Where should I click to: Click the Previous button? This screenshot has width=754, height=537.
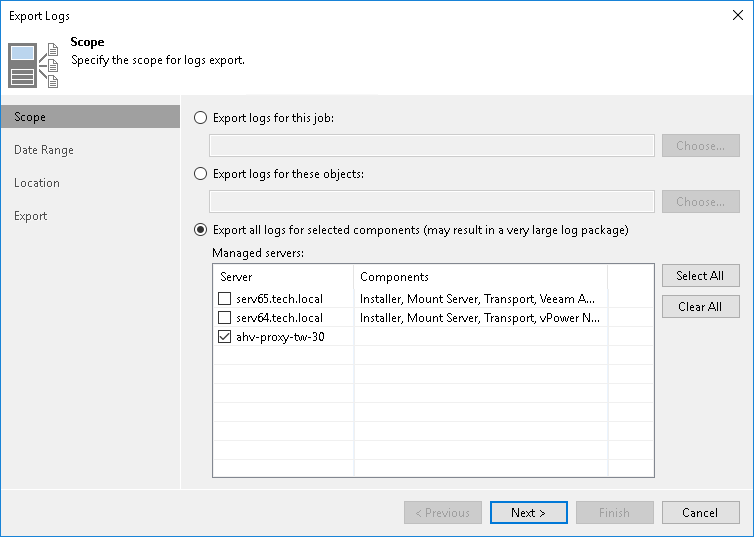[443, 513]
